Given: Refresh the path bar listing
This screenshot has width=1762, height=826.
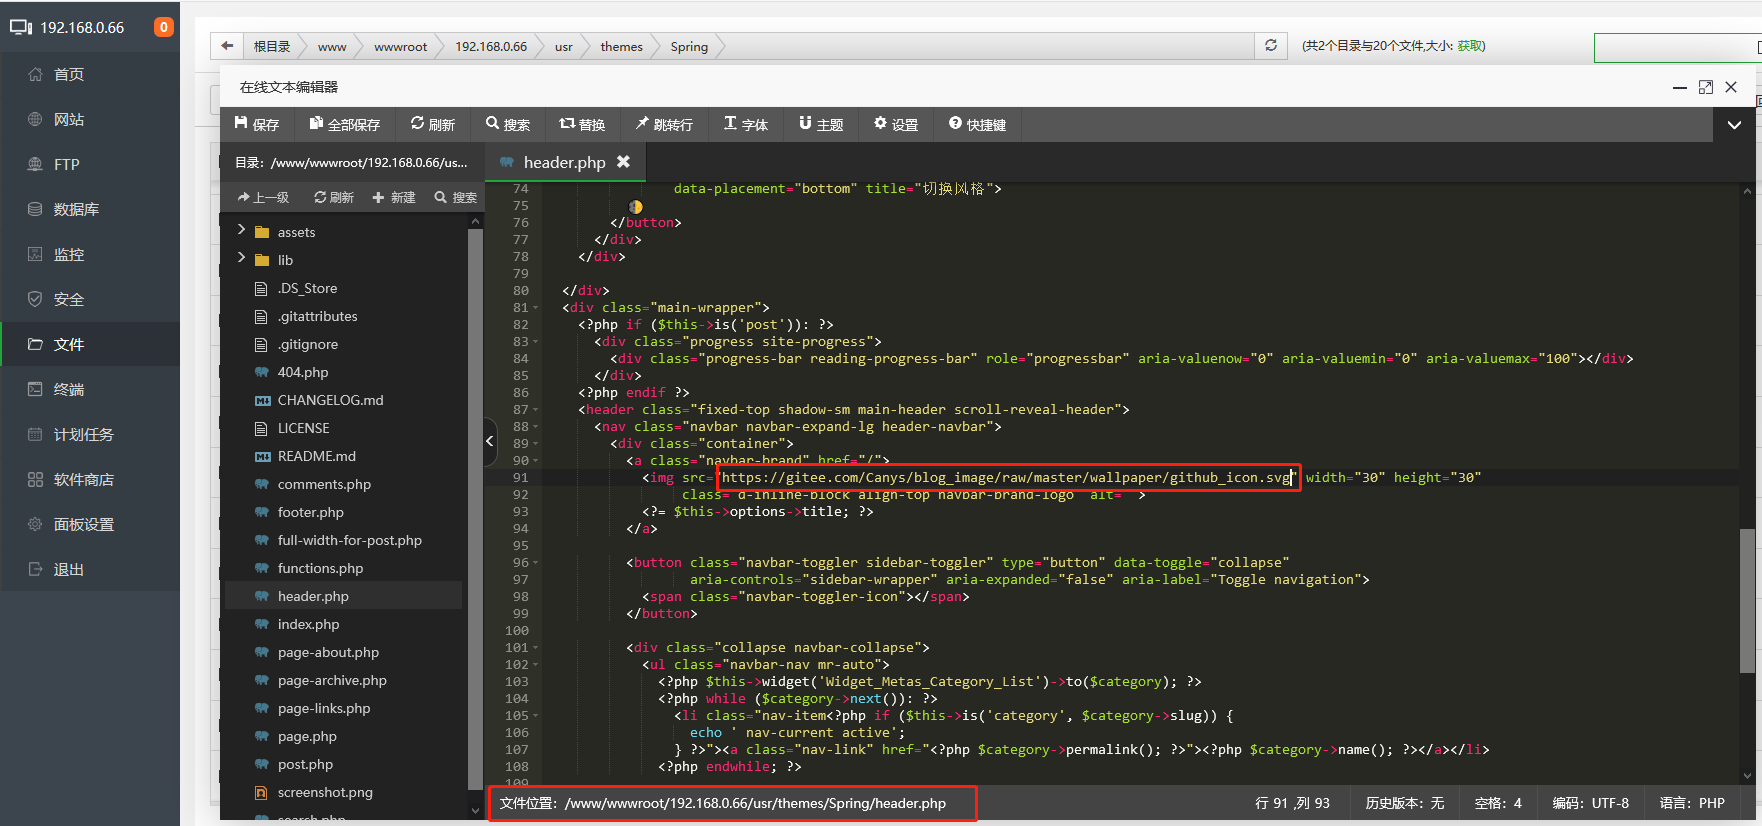Looking at the screenshot, I should pyautogui.click(x=1270, y=45).
